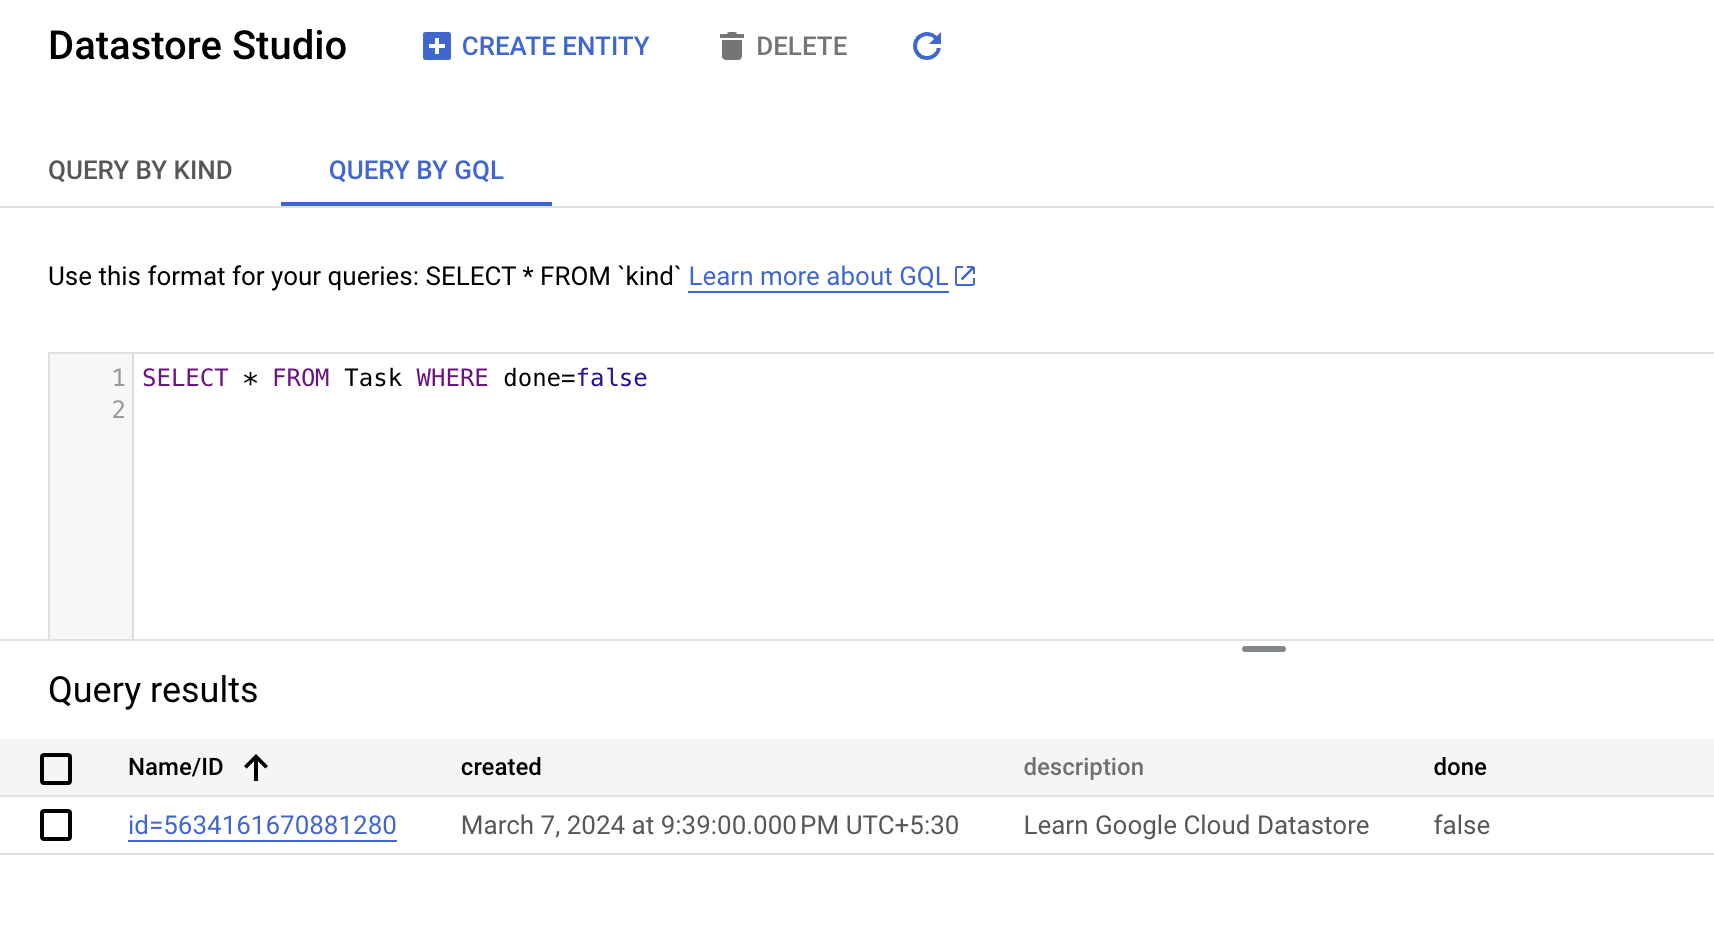Viewport: 1714px width, 944px height.
Task: Click the Create Entity plus icon
Action: (x=437, y=46)
